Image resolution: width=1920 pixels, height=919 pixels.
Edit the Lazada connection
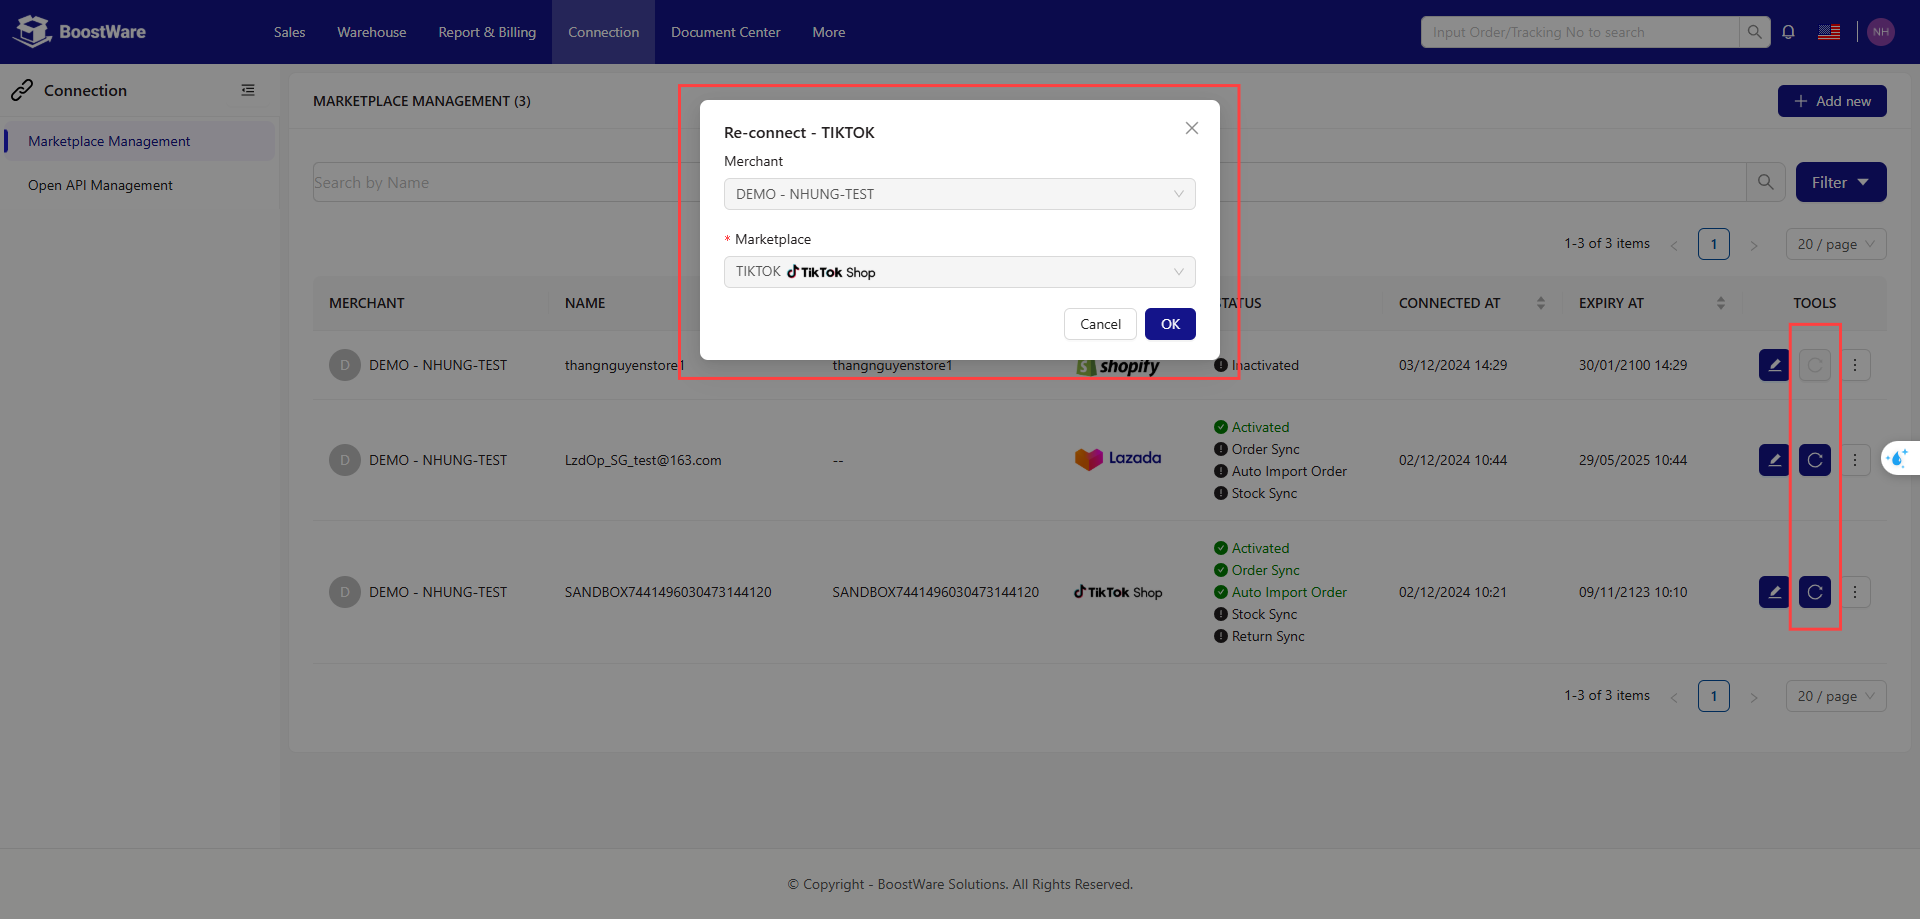tap(1774, 460)
